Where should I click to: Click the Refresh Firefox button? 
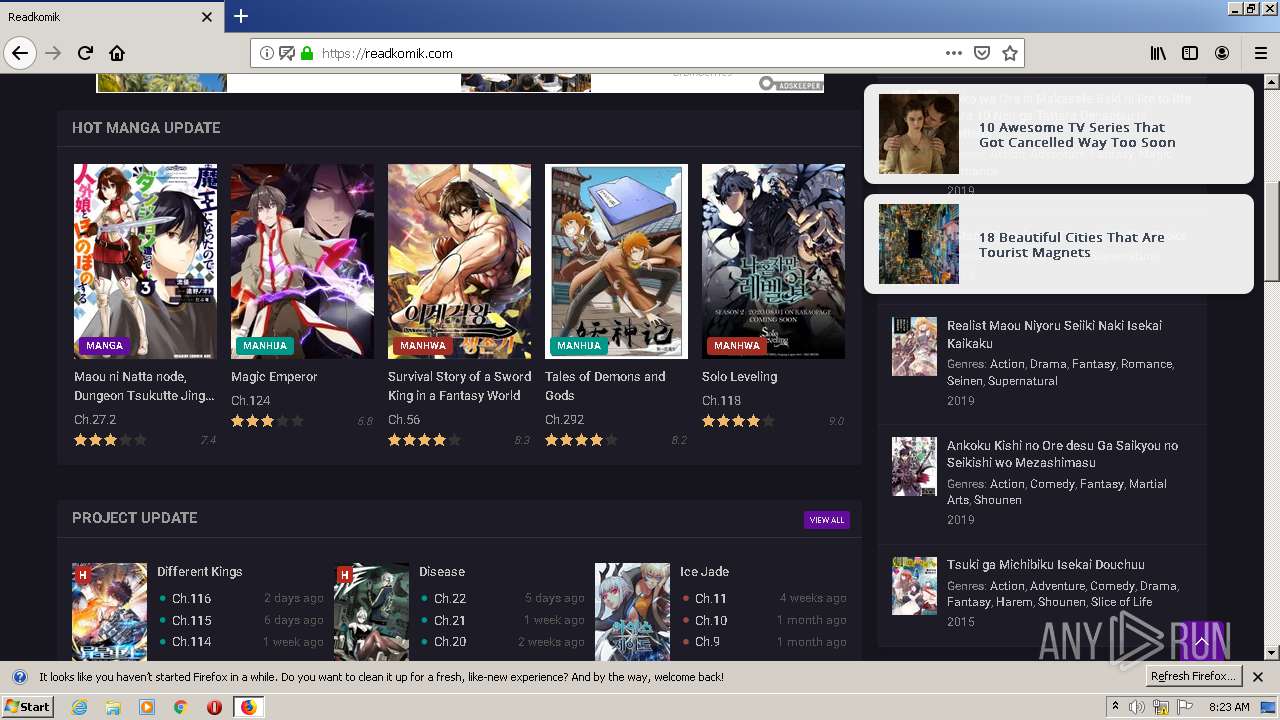pyautogui.click(x=1193, y=677)
